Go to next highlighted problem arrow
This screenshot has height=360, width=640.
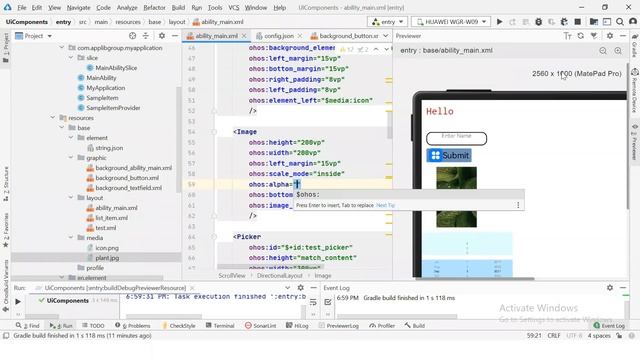pyautogui.click(x=386, y=49)
